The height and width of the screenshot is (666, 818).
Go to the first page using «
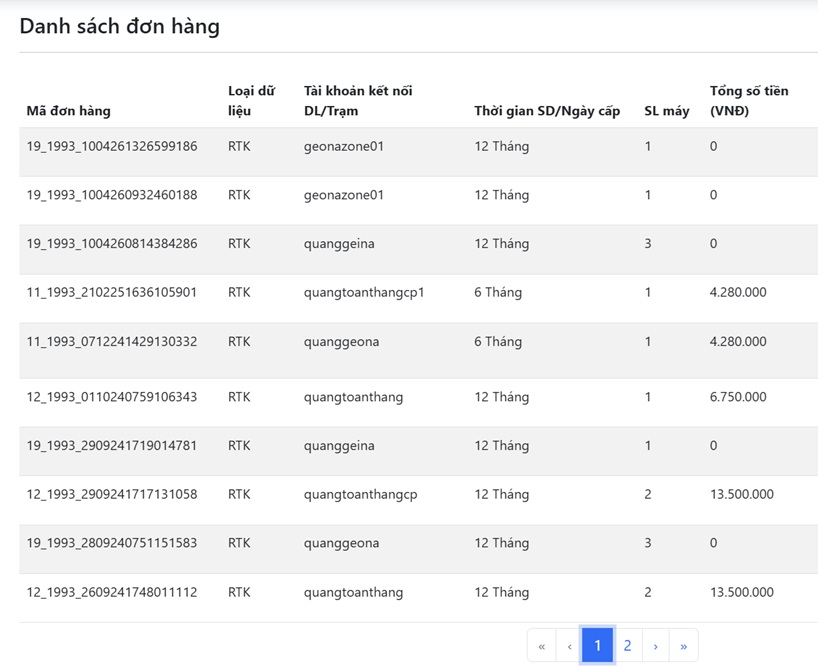click(x=542, y=646)
